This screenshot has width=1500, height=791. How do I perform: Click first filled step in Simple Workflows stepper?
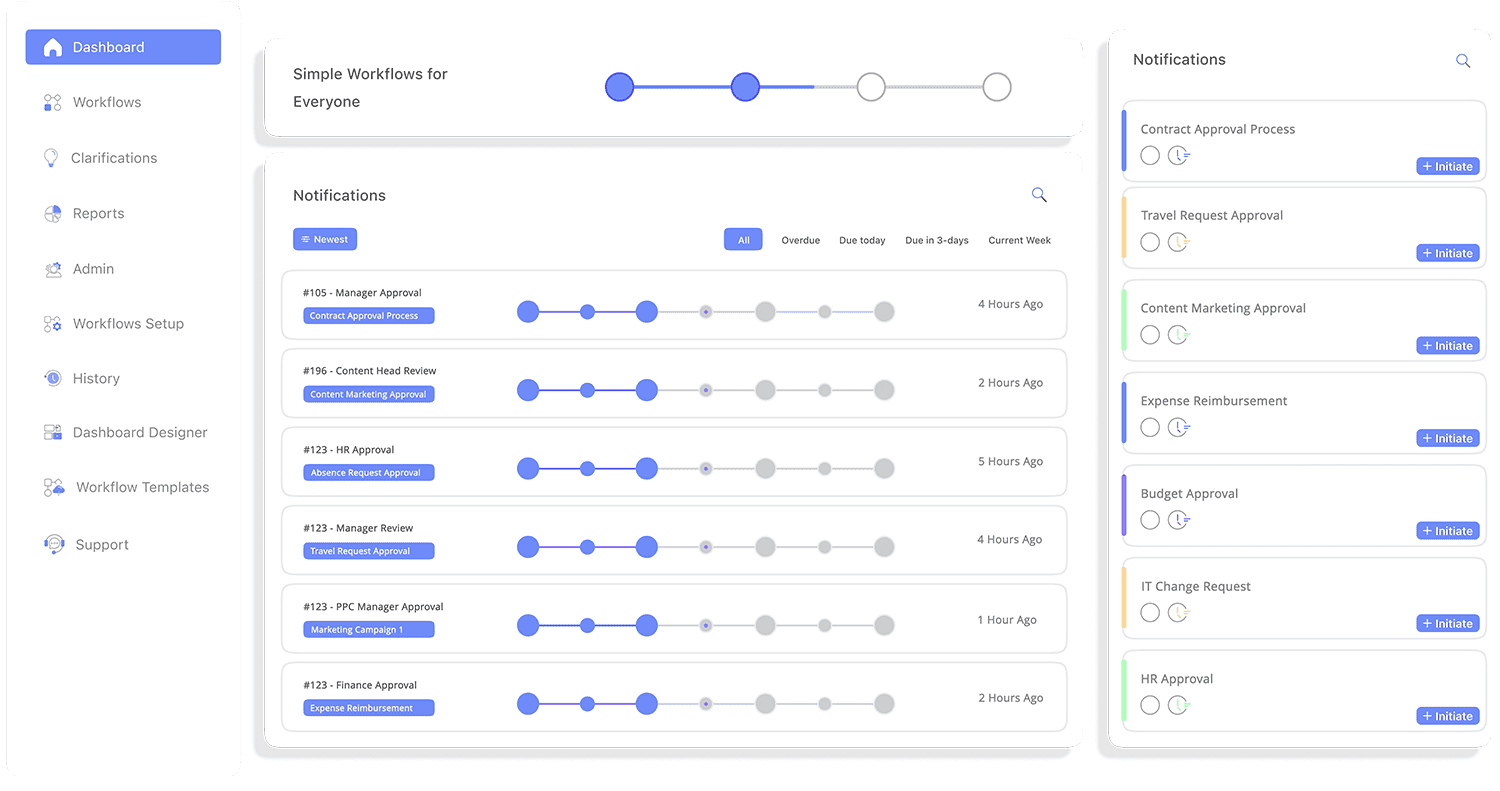click(620, 87)
